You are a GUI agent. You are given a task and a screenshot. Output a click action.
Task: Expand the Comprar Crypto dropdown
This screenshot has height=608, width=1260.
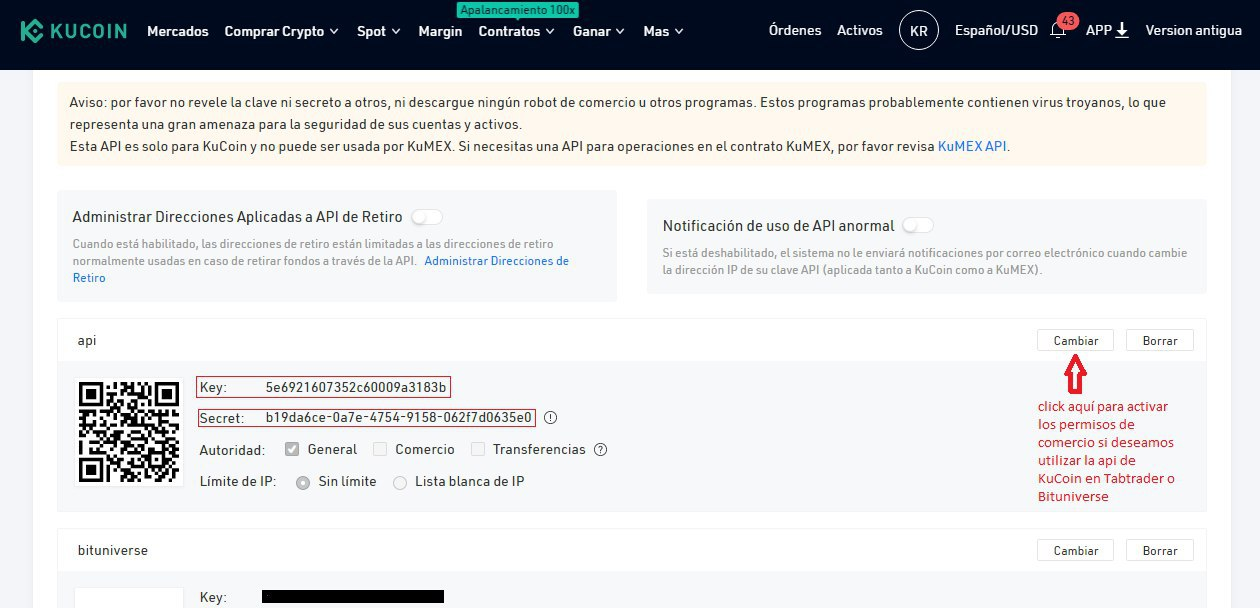[282, 31]
